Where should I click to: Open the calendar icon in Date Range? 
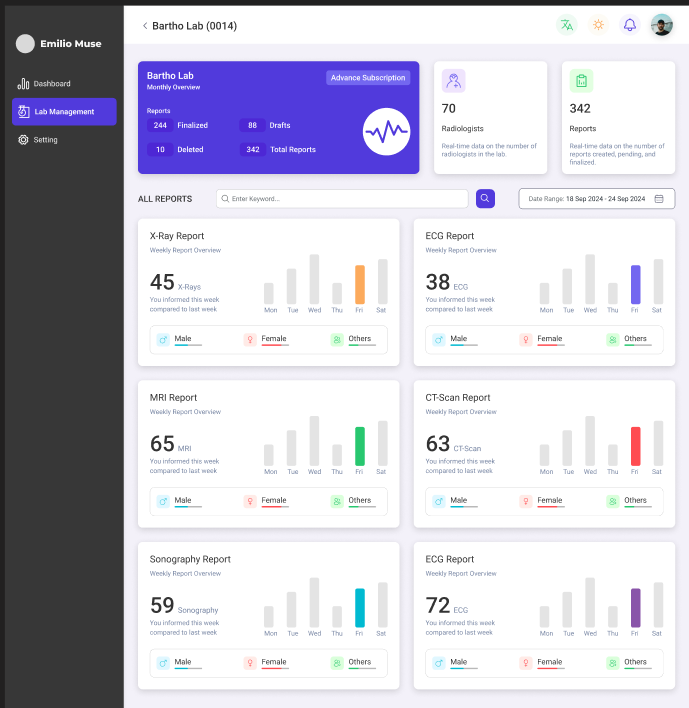click(x=659, y=199)
